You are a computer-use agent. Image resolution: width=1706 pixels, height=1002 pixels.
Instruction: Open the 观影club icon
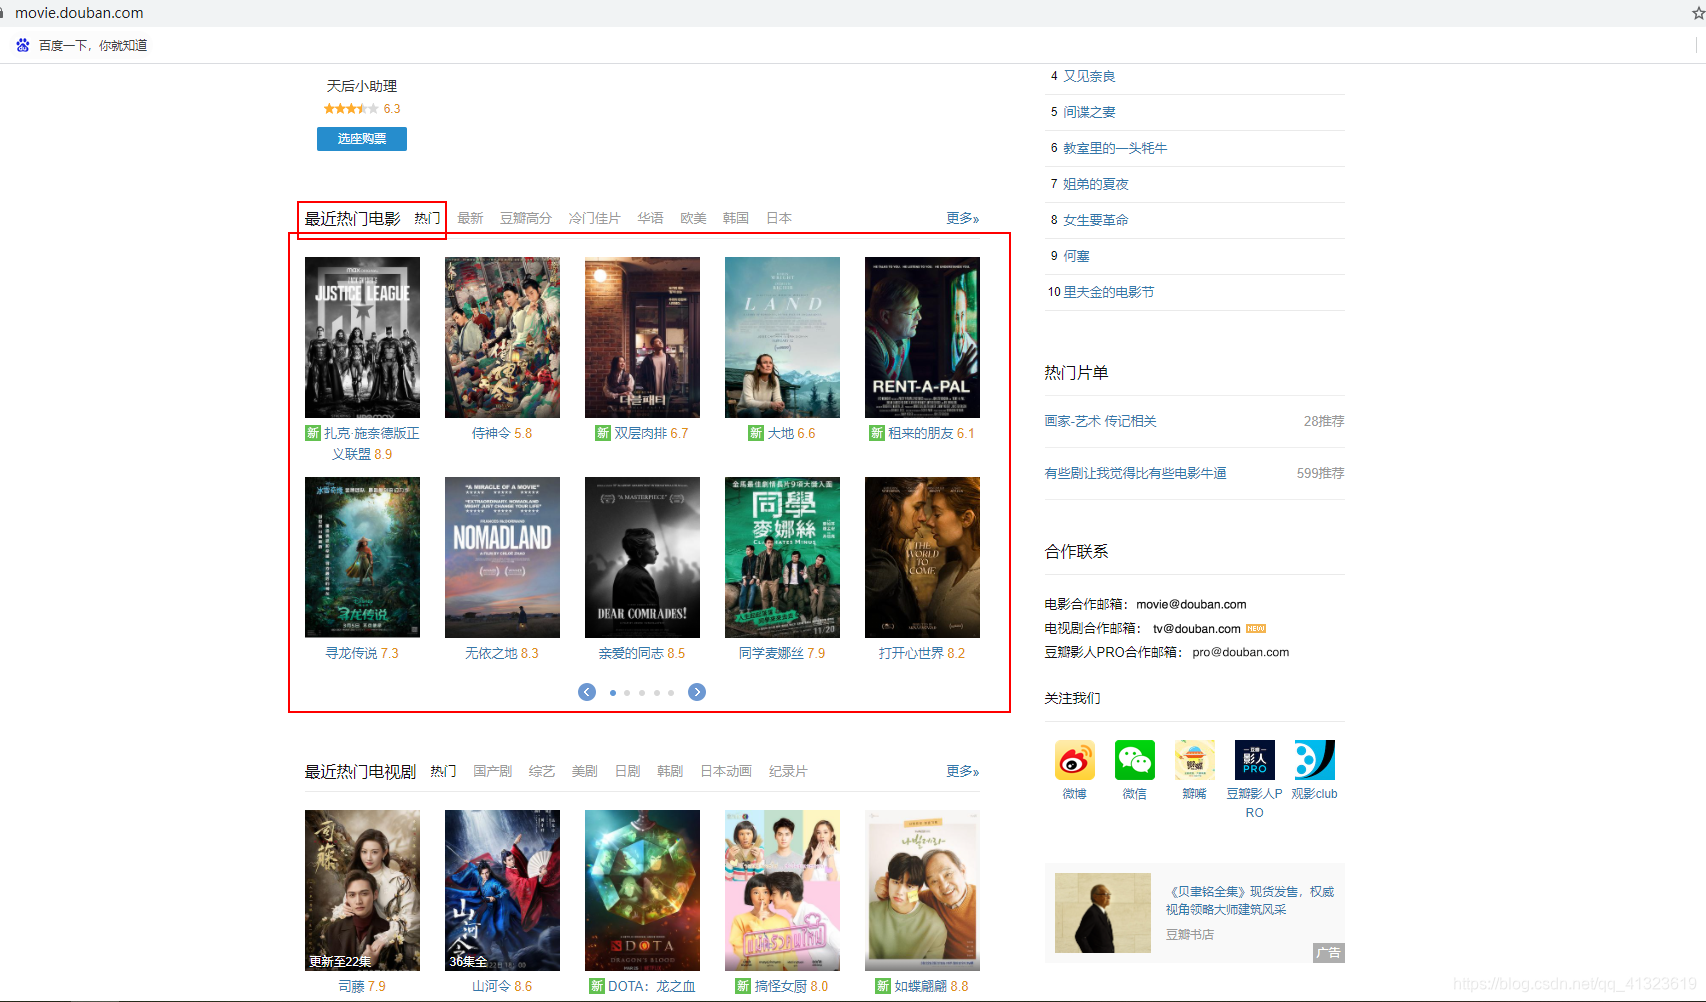coord(1314,760)
